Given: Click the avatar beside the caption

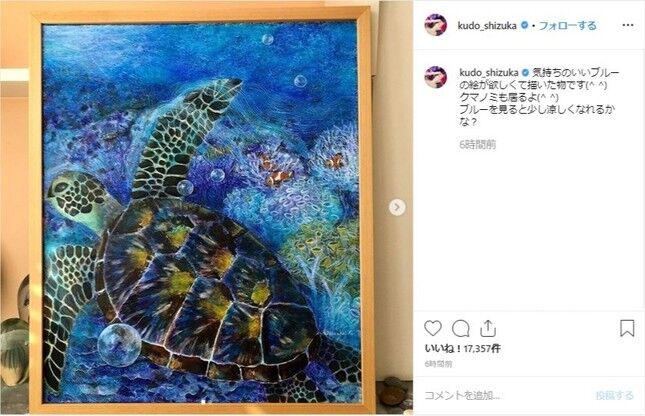Looking at the screenshot, I should tap(436, 77).
